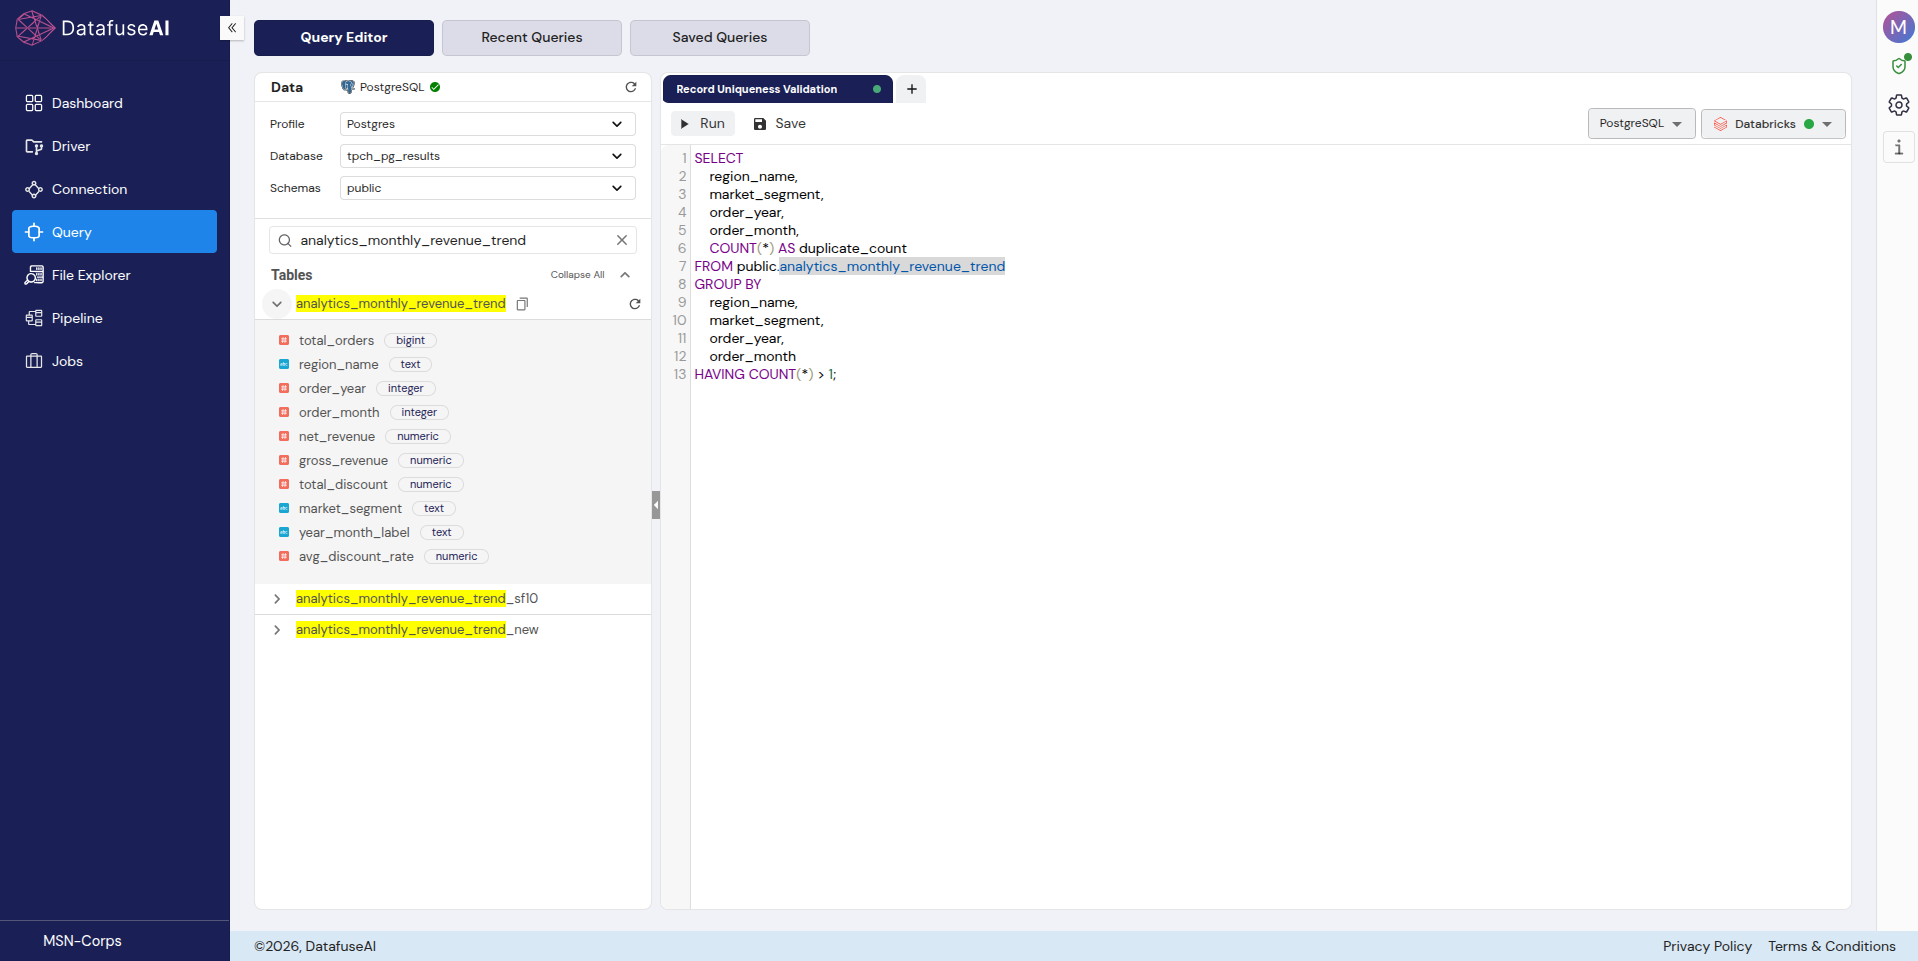The height and width of the screenshot is (961, 1918).
Task: Click the bigint badge on total_orders
Action: click(x=410, y=341)
